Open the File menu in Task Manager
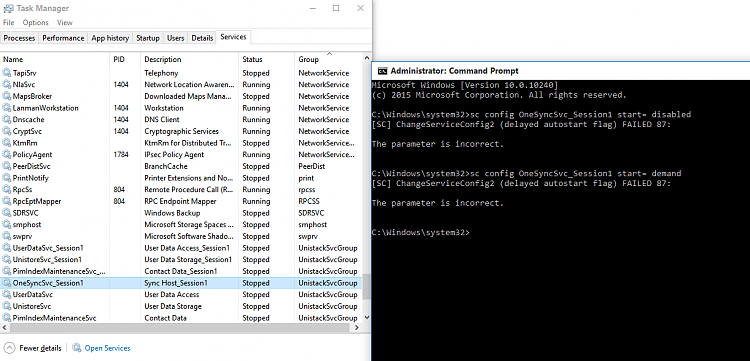The image size is (750, 361). tap(9, 22)
